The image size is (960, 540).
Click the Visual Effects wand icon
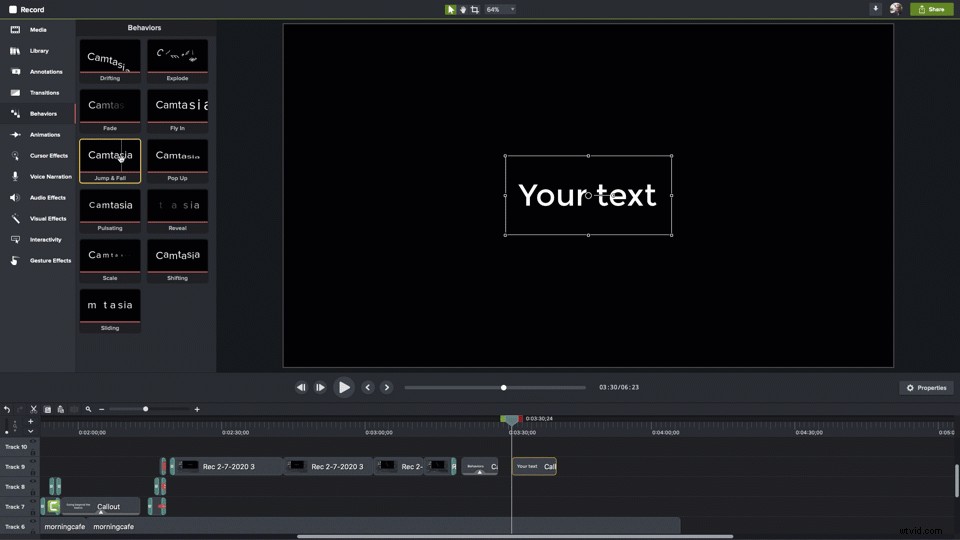coord(15,219)
